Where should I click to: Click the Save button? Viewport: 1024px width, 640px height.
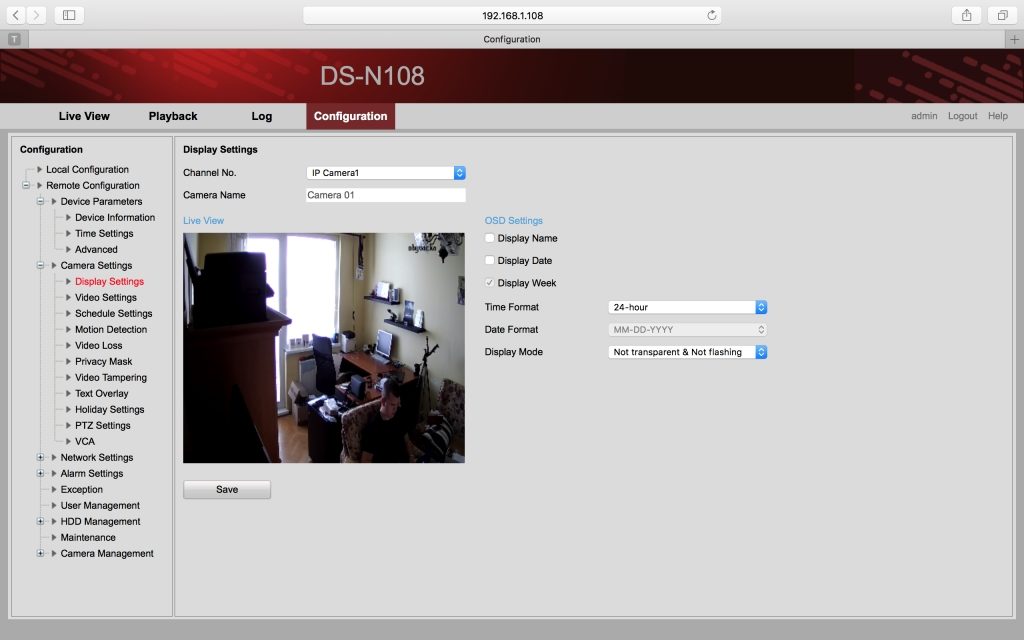(x=227, y=490)
